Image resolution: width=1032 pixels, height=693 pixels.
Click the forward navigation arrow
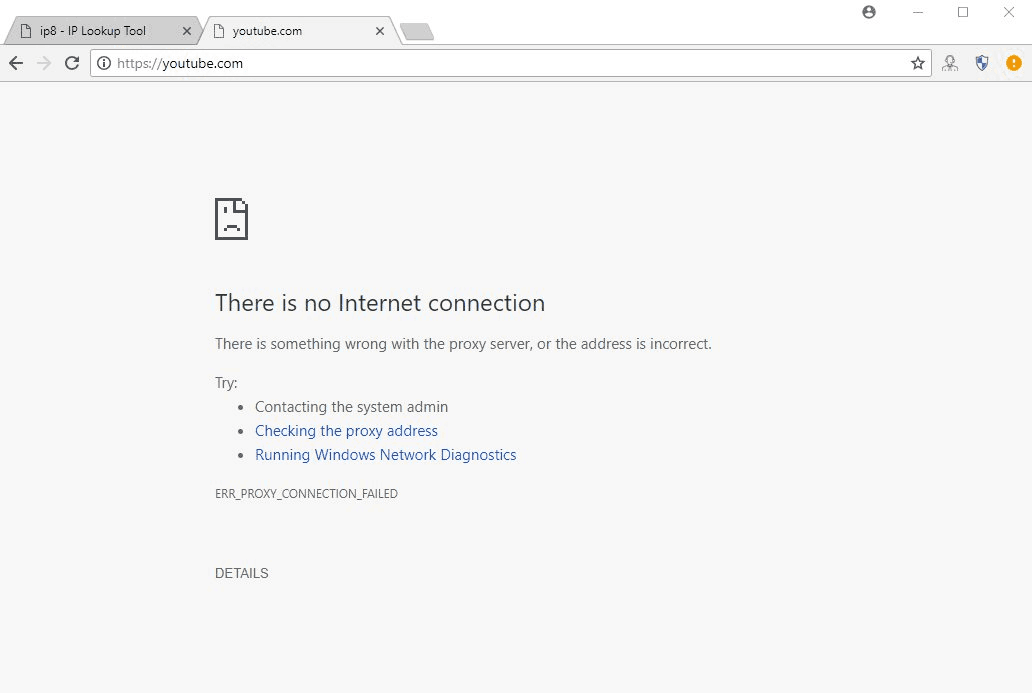(44, 63)
